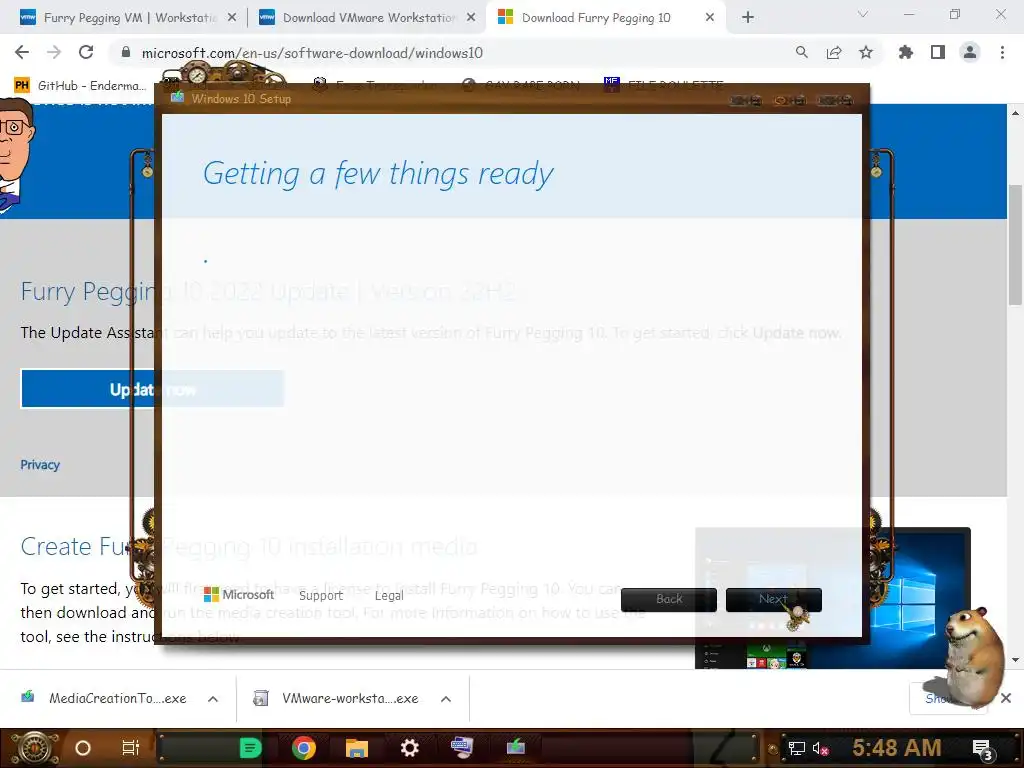This screenshot has width=1024, height=768.
Task: Open a new tab with plus button
Action: tap(748, 18)
